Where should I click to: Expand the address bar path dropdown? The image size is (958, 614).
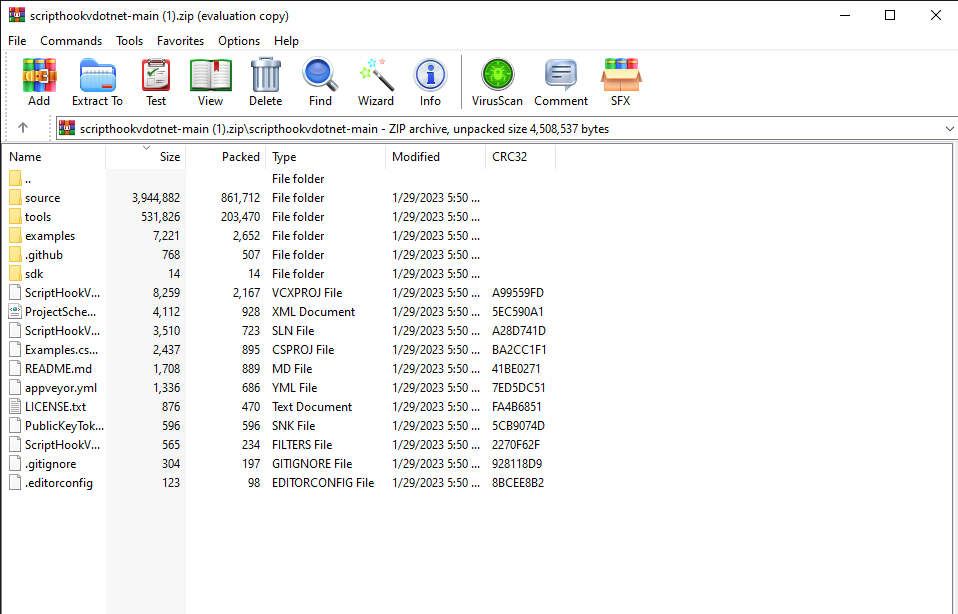coord(949,128)
